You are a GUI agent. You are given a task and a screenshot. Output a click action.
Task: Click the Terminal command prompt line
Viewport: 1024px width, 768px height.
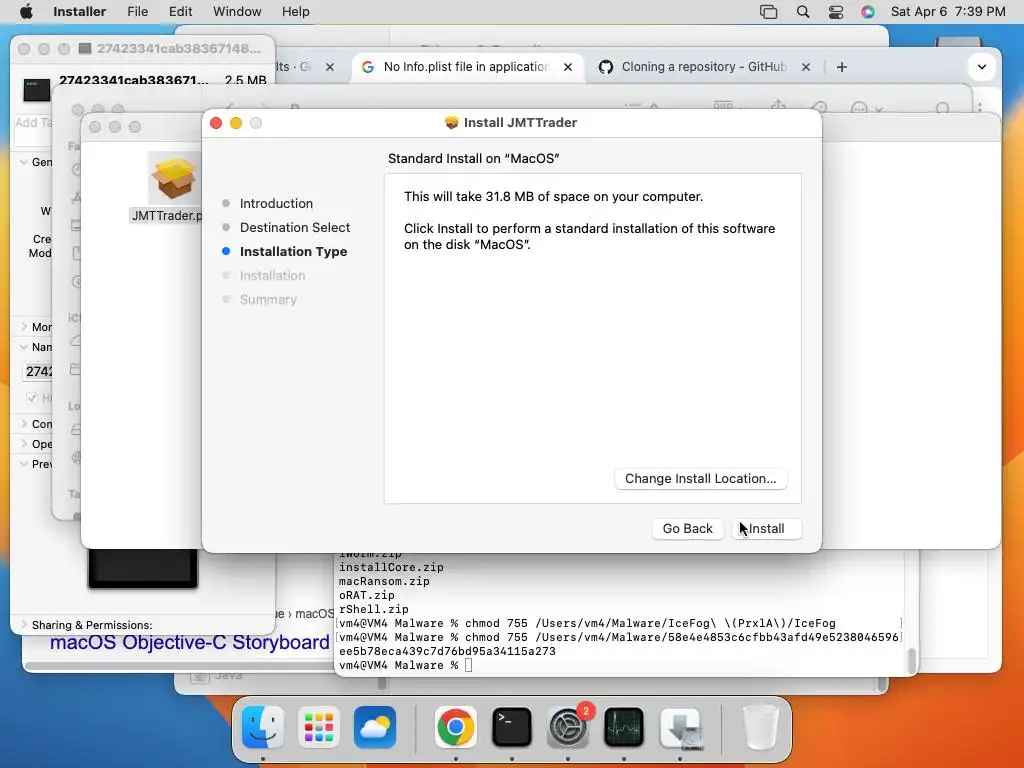click(405, 665)
